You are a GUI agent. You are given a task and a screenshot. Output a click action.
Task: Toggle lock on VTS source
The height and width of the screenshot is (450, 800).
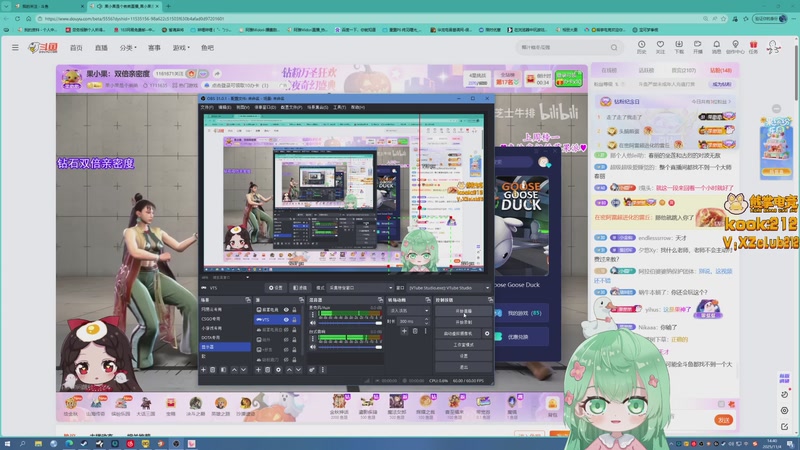click(294, 320)
